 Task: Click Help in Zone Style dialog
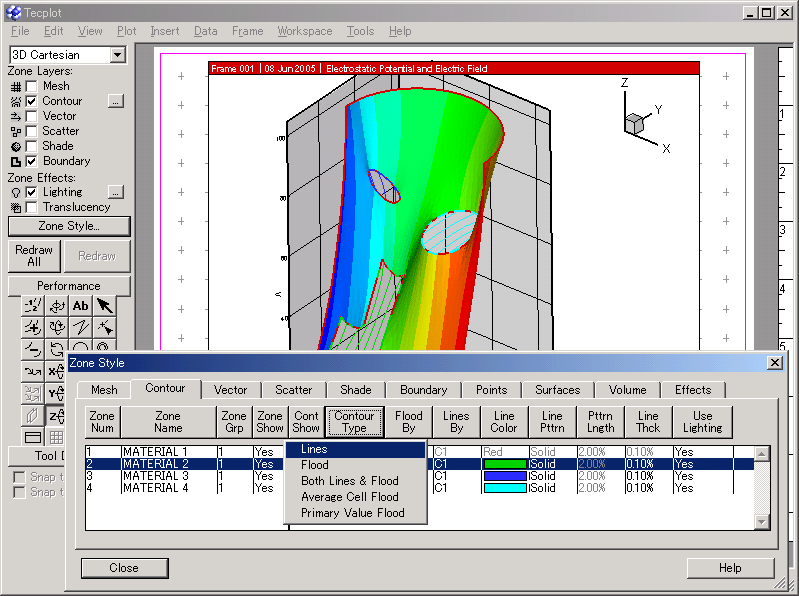click(730, 568)
